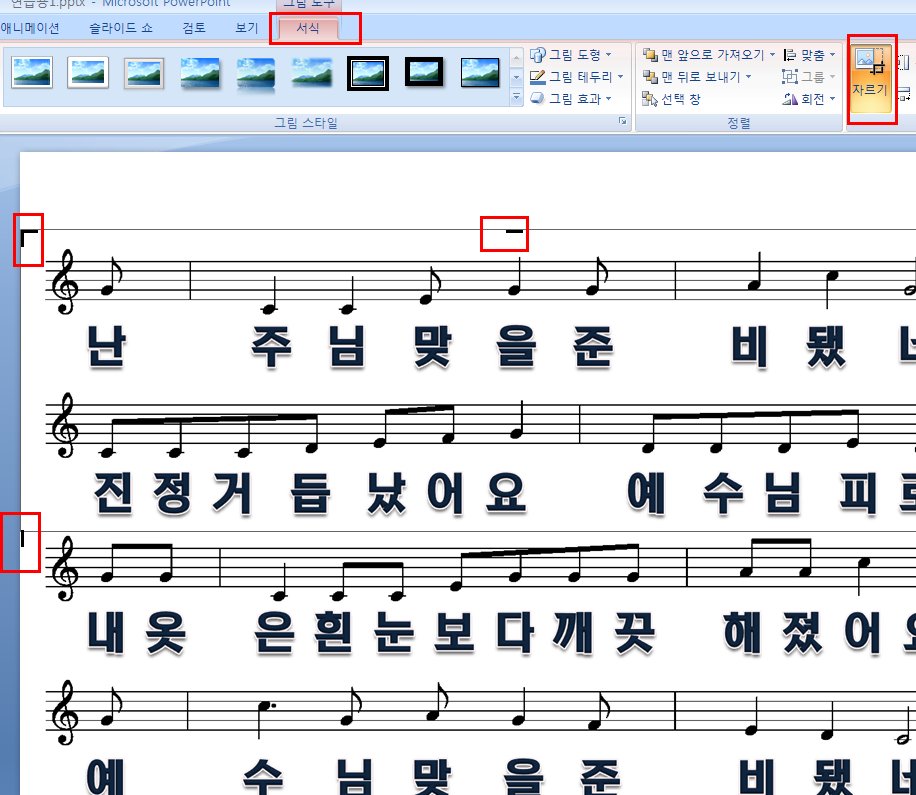This screenshot has height=795, width=916.
Task: Switch to the 보기 tab
Action: point(247,28)
